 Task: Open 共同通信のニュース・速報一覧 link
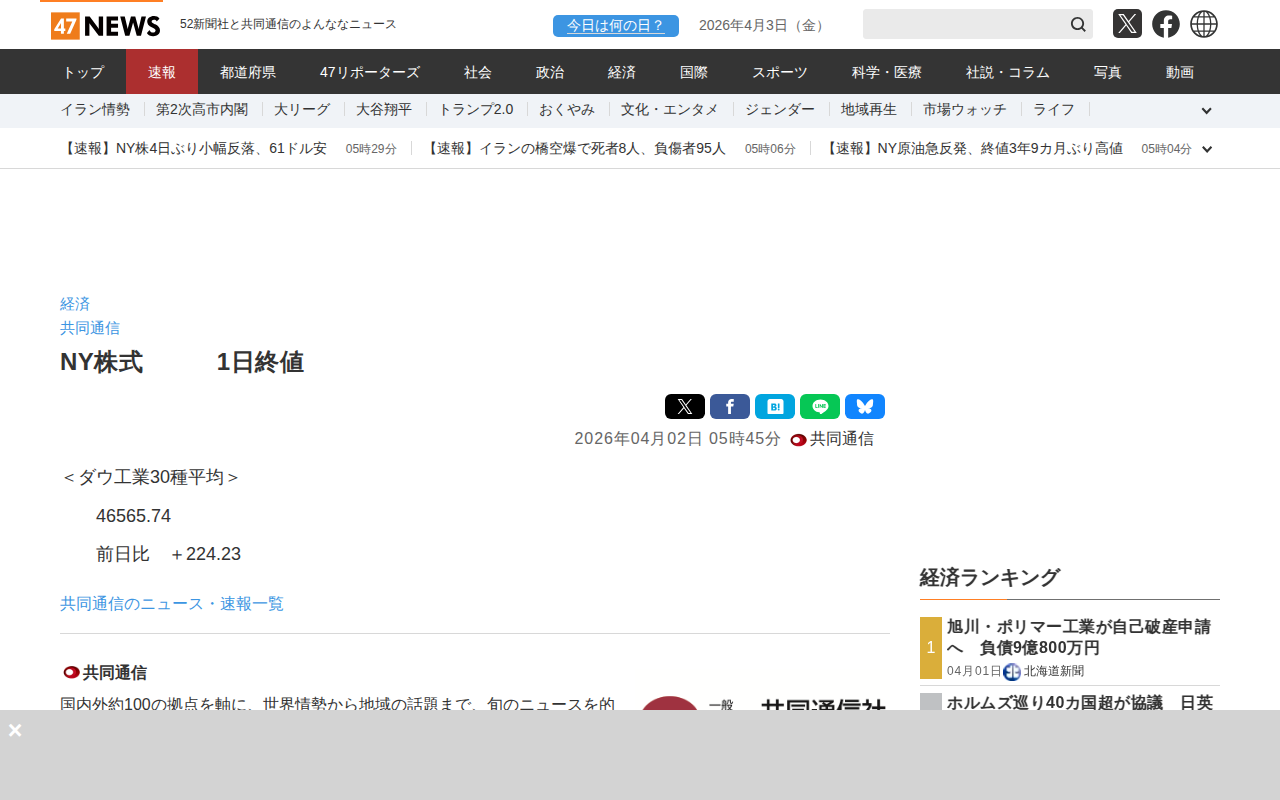(x=172, y=604)
